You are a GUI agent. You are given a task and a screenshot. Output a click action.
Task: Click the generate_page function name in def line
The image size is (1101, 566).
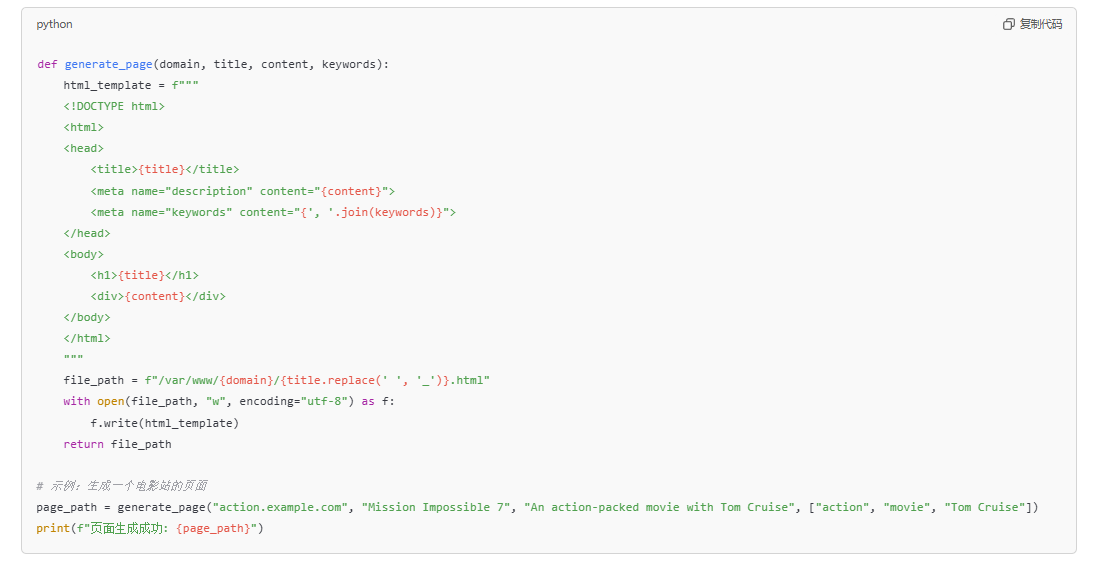[109, 65]
